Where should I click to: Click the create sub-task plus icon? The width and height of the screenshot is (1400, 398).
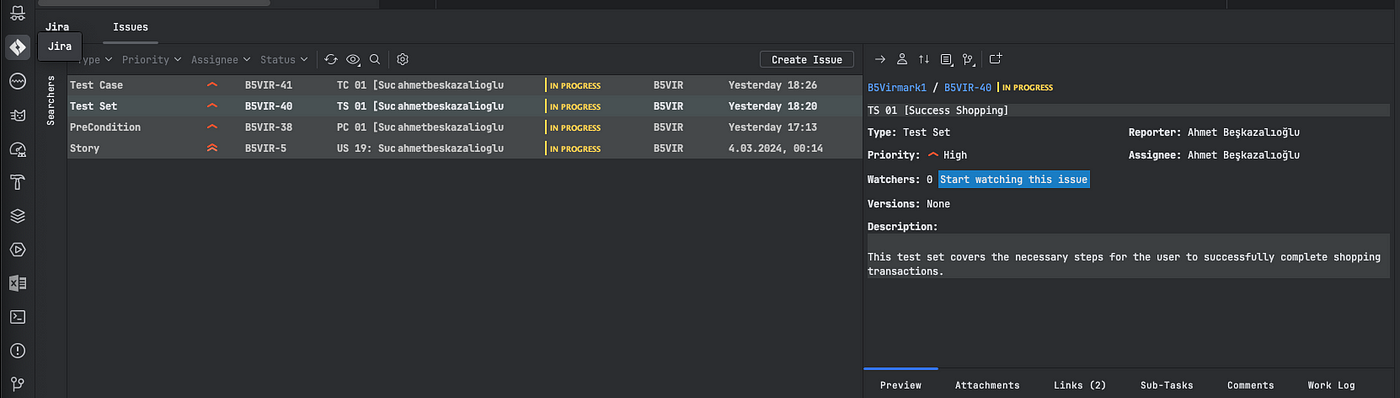pyautogui.click(x=996, y=60)
